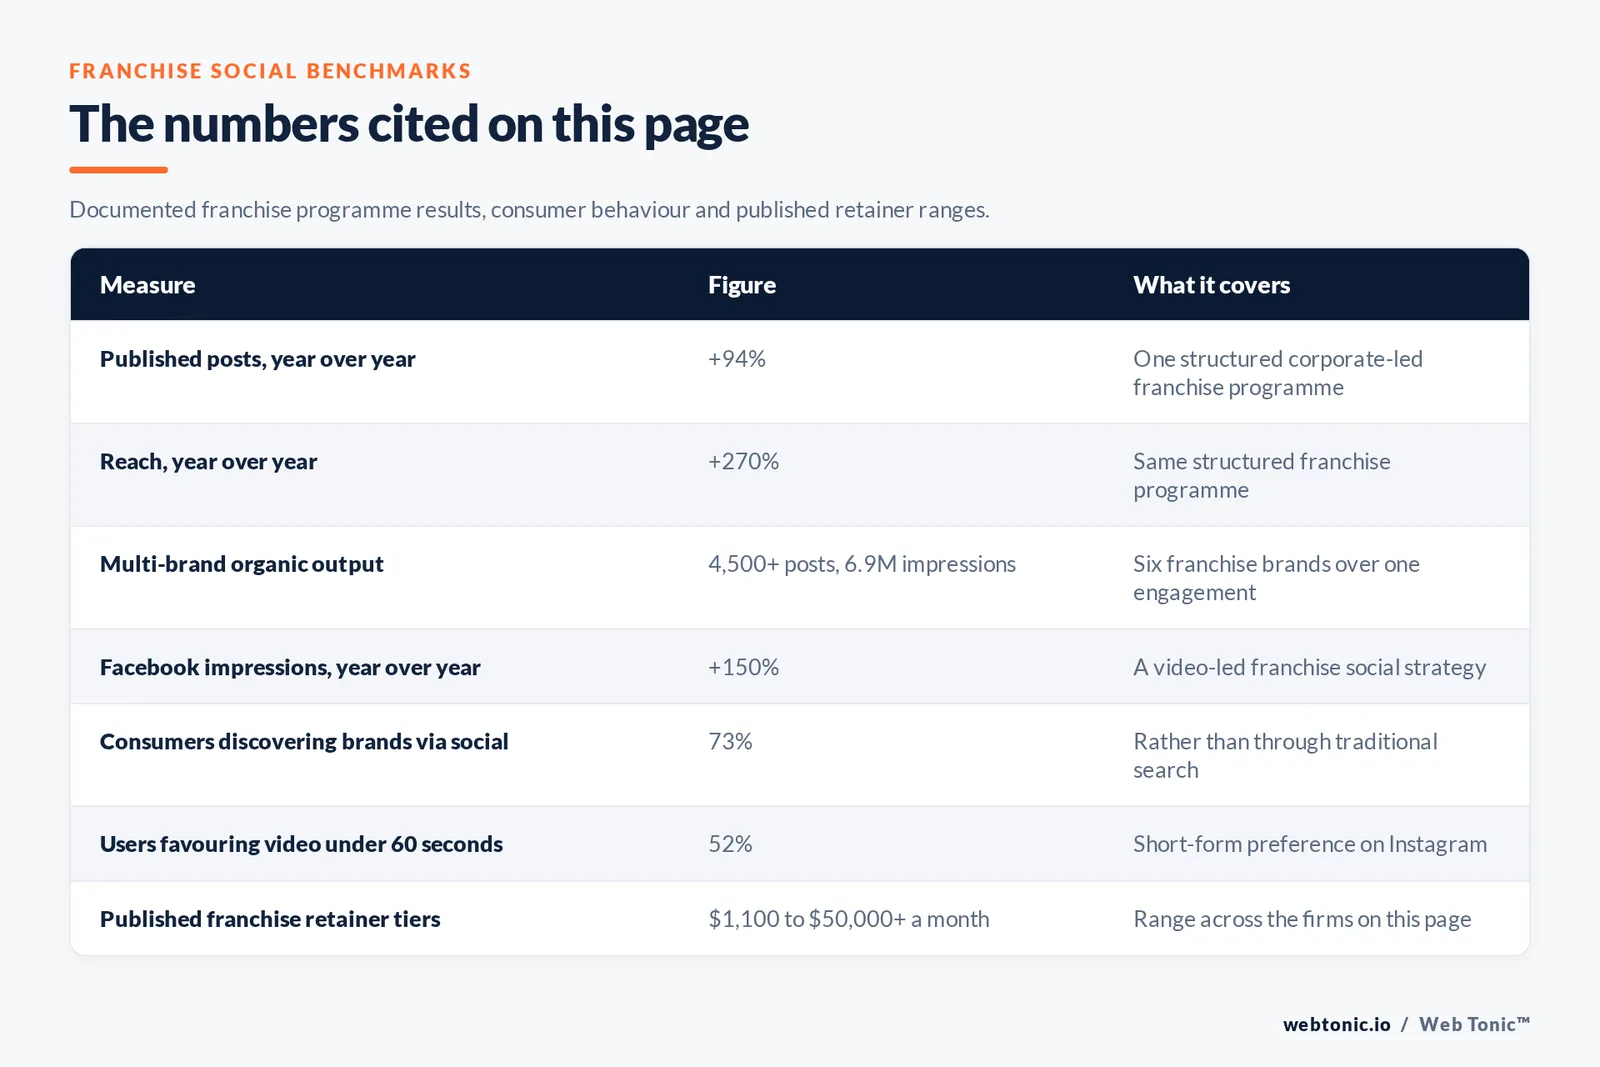Click the '+94%' figure value
Screen dimensions: 1600x1067
click(x=736, y=359)
